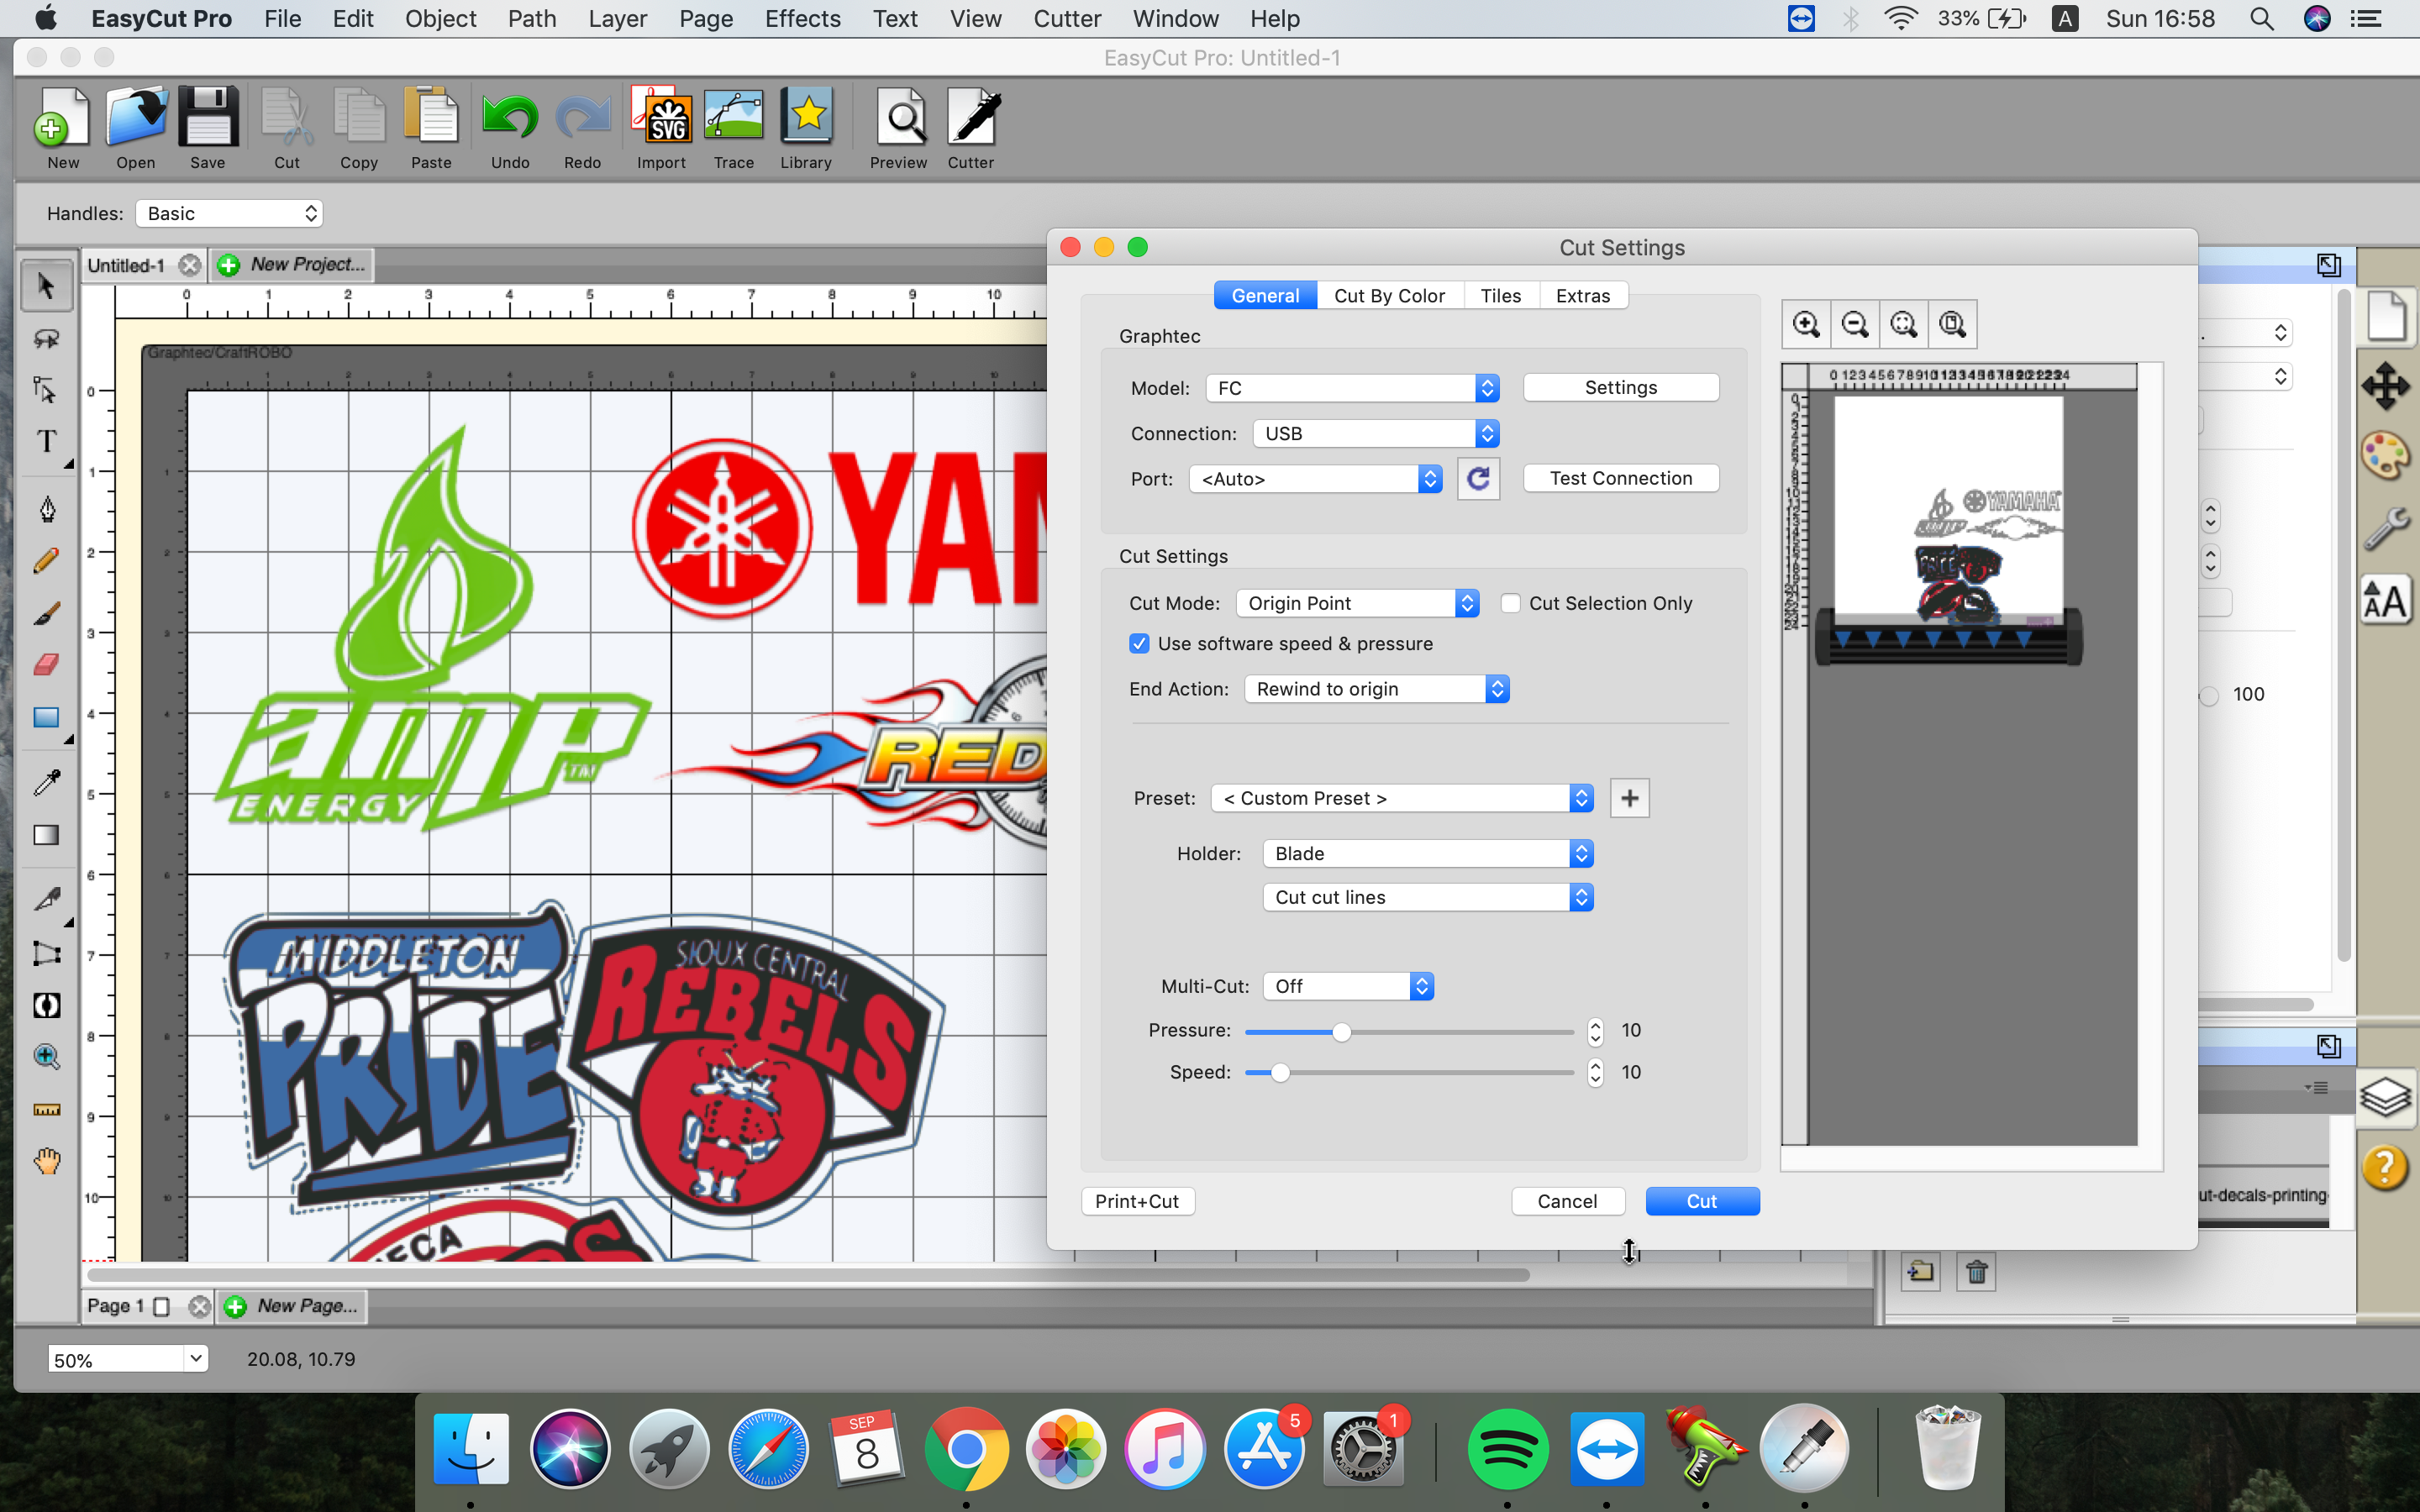Switch to the Cut By Color tab
2420x1512 pixels.
click(x=1389, y=295)
